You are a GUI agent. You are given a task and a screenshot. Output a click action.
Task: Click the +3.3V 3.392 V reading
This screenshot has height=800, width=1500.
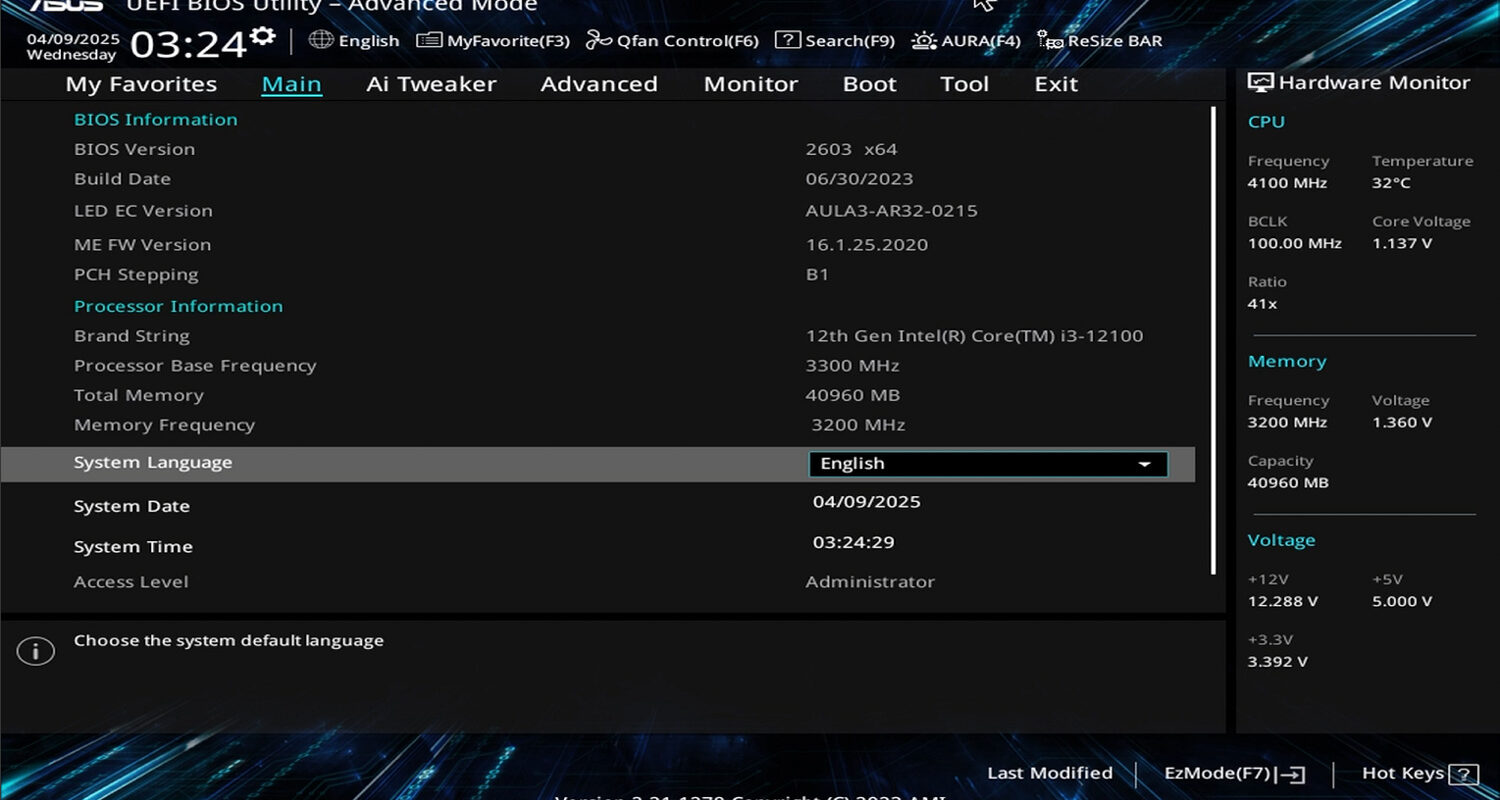(1277, 661)
